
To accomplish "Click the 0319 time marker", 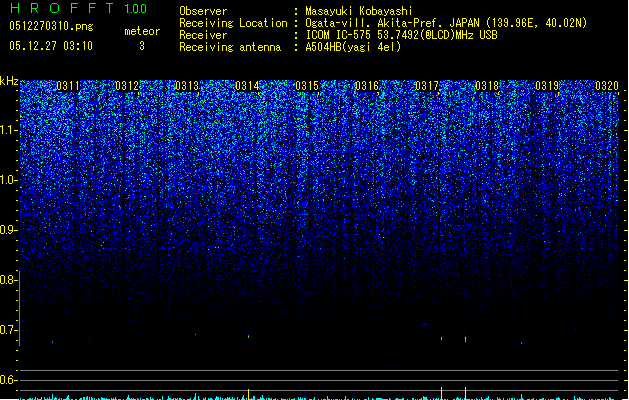I will pyautogui.click(x=547, y=86).
